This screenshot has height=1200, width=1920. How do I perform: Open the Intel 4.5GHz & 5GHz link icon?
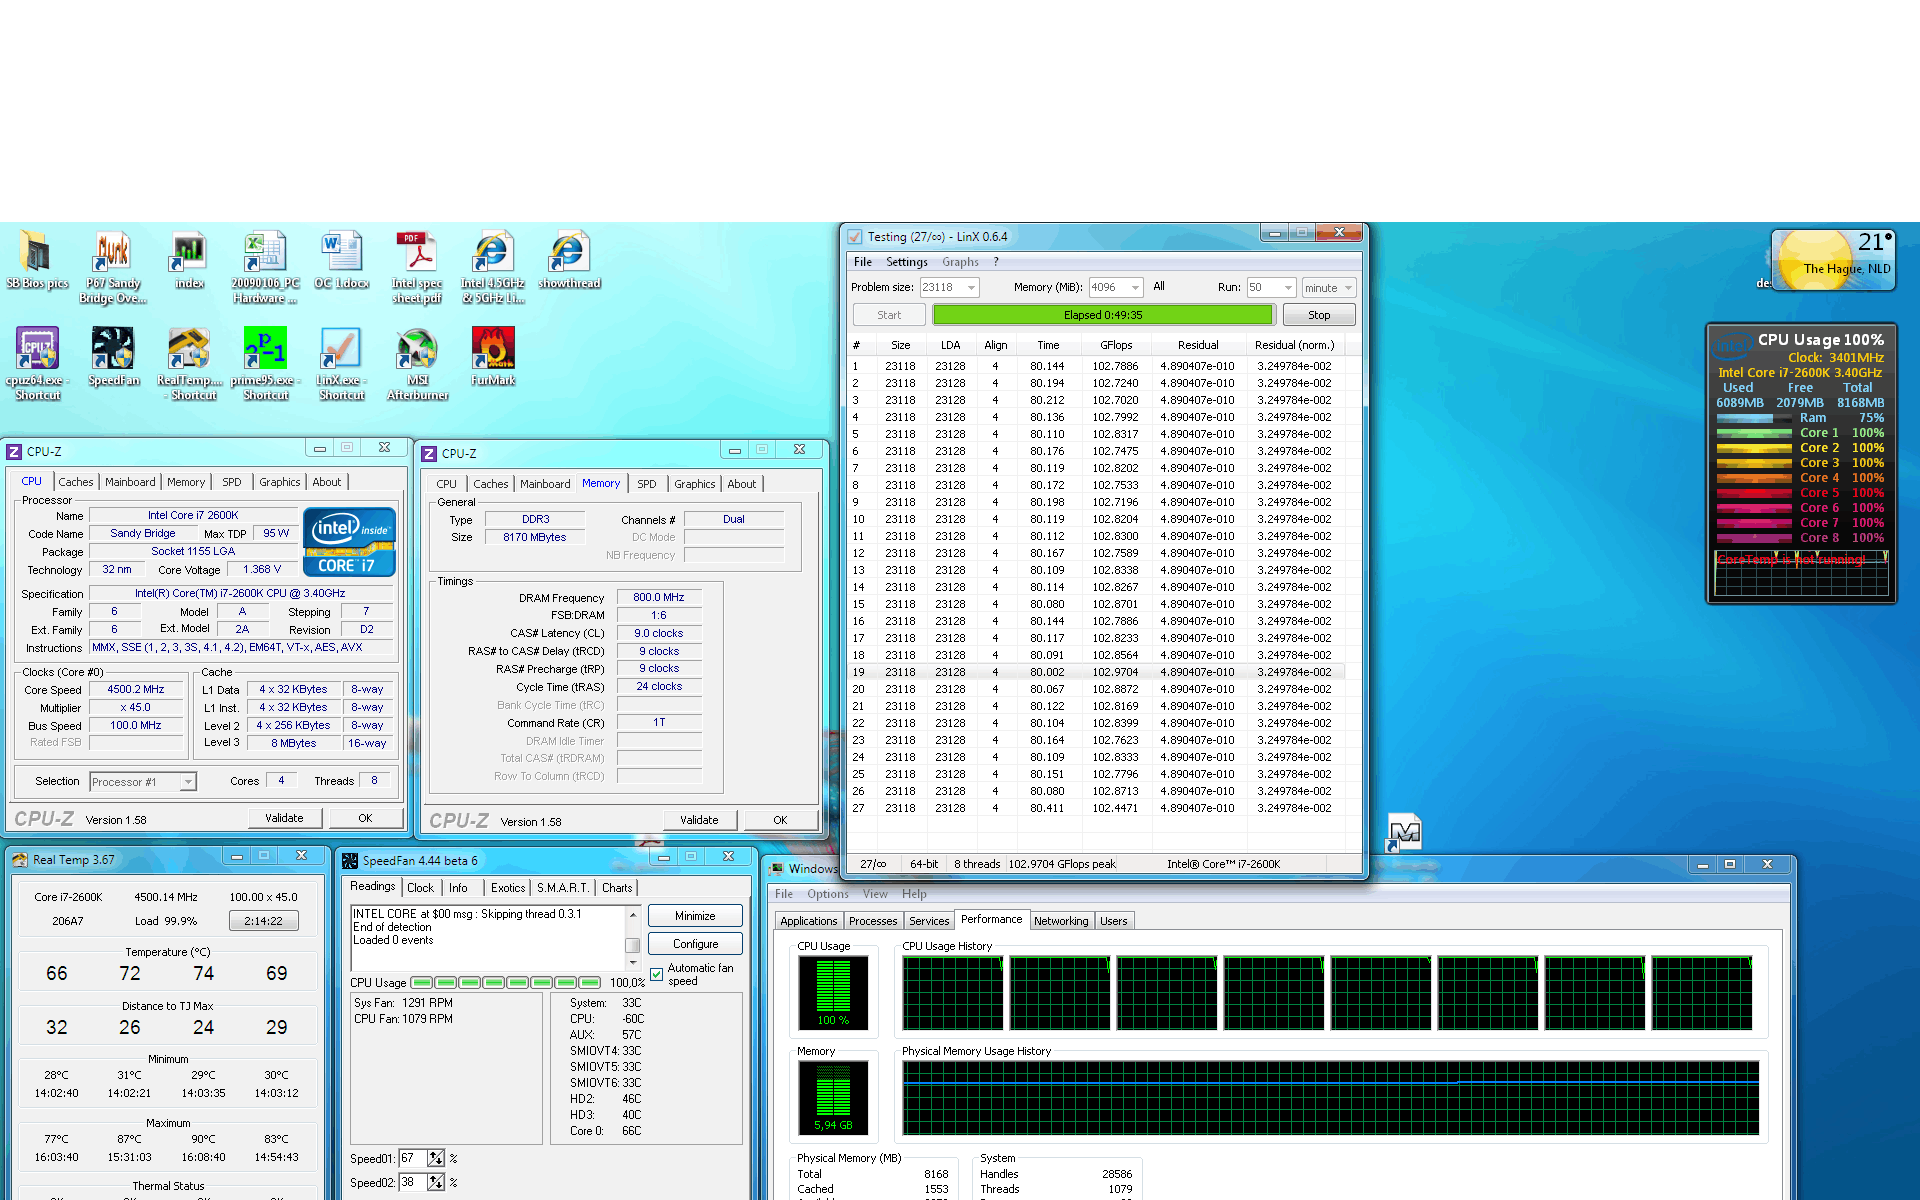(x=493, y=252)
